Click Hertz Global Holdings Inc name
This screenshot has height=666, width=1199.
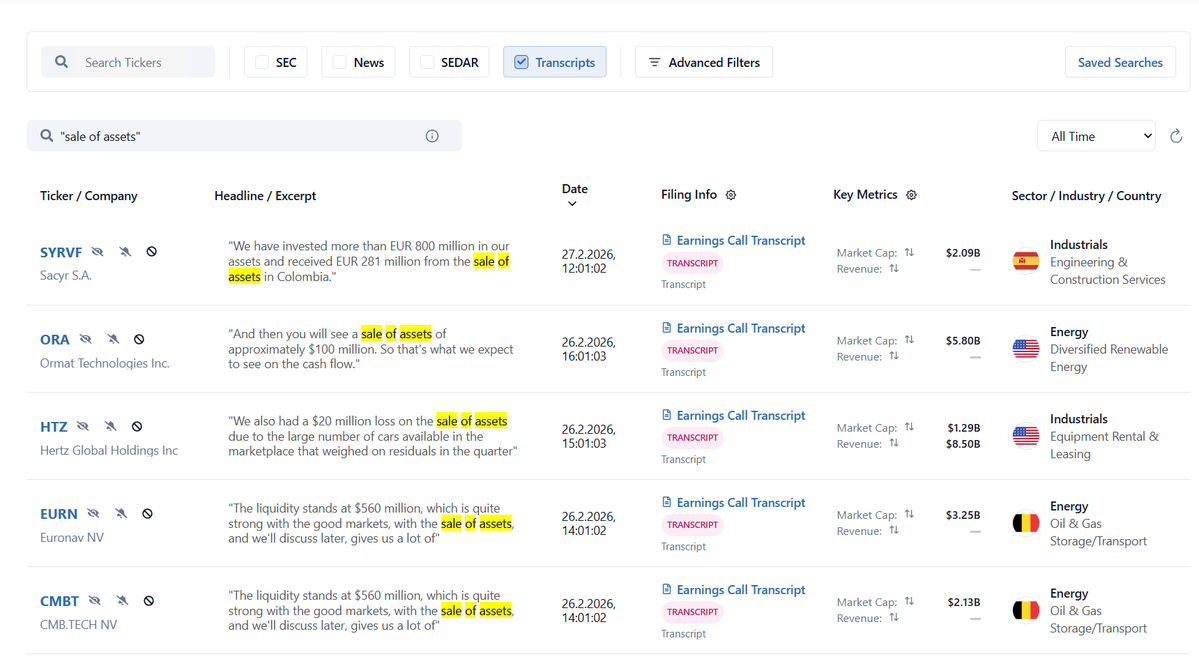109,450
